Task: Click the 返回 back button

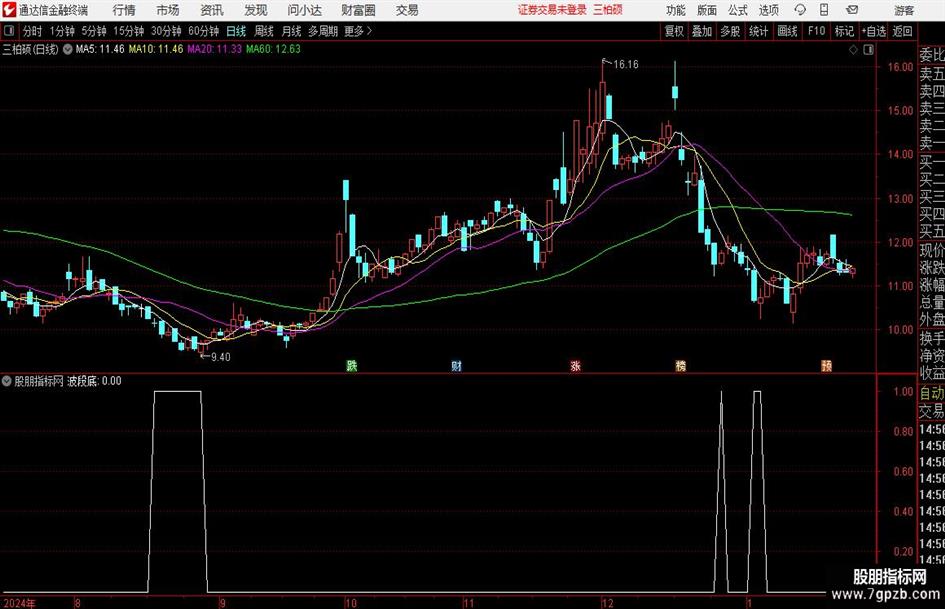Action: pyautogui.click(x=902, y=31)
